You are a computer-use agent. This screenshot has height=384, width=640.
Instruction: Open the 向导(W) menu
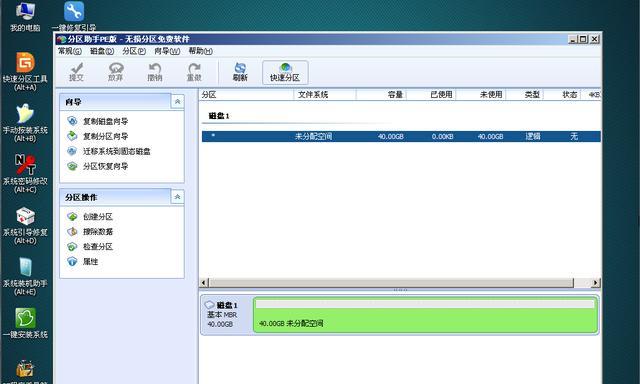click(167, 51)
